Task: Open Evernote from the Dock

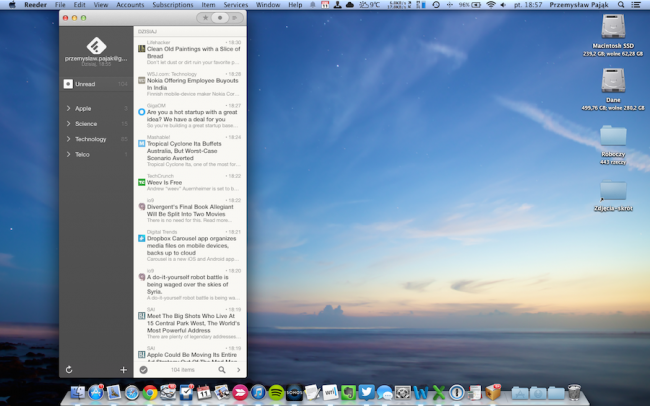Action: (x=348, y=392)
